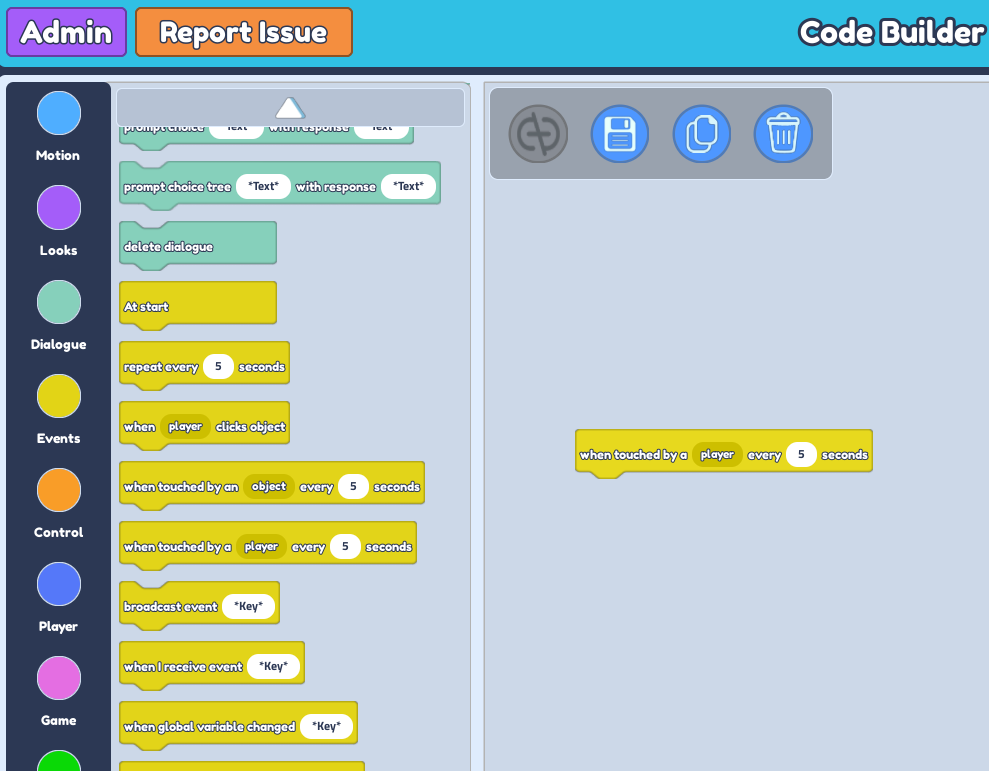
Task: Collapse block palette with up arrow
Action: [x=290, y=107]
